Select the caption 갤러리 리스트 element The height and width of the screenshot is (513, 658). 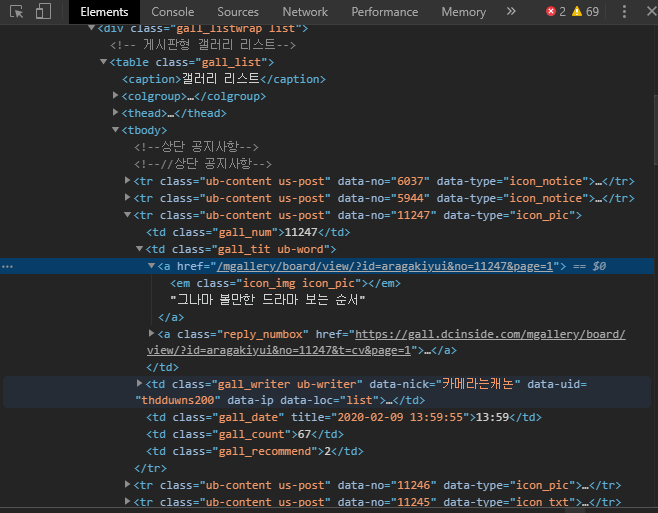[224, 79]
